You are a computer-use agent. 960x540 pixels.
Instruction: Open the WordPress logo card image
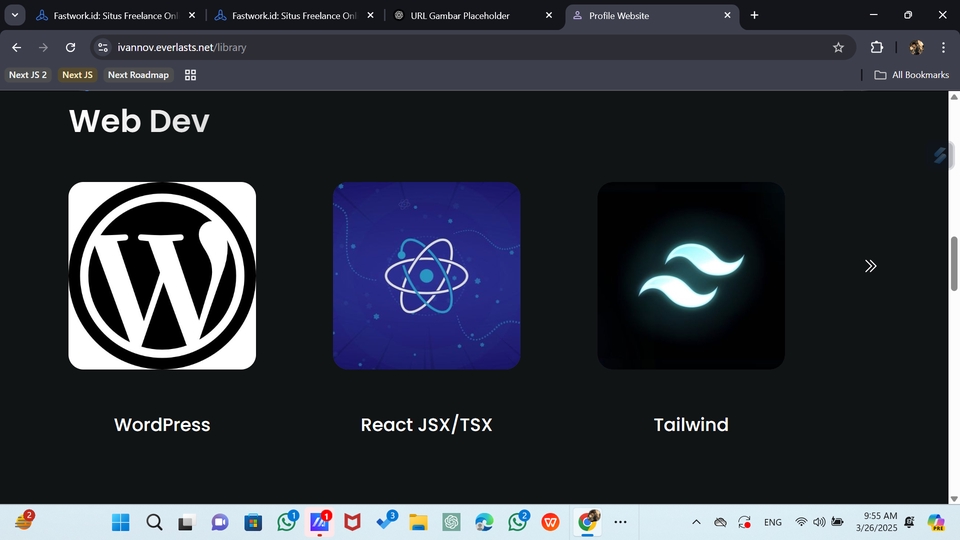pos(162,276)
